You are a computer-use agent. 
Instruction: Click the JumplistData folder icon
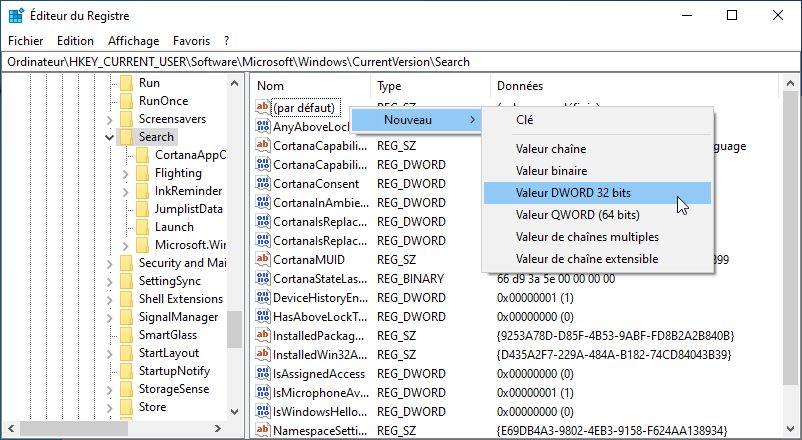point(143,209)
